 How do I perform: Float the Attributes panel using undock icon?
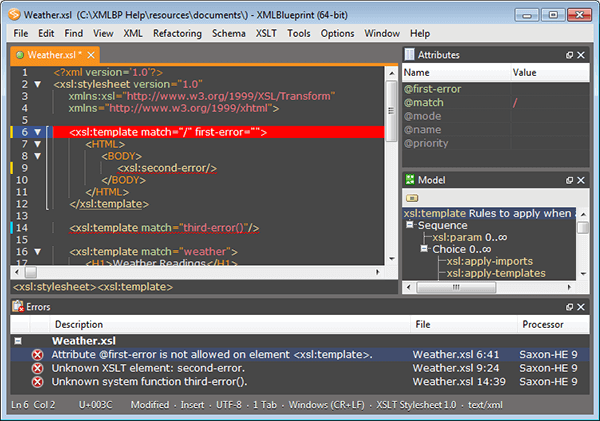click(x=570, y=56)
